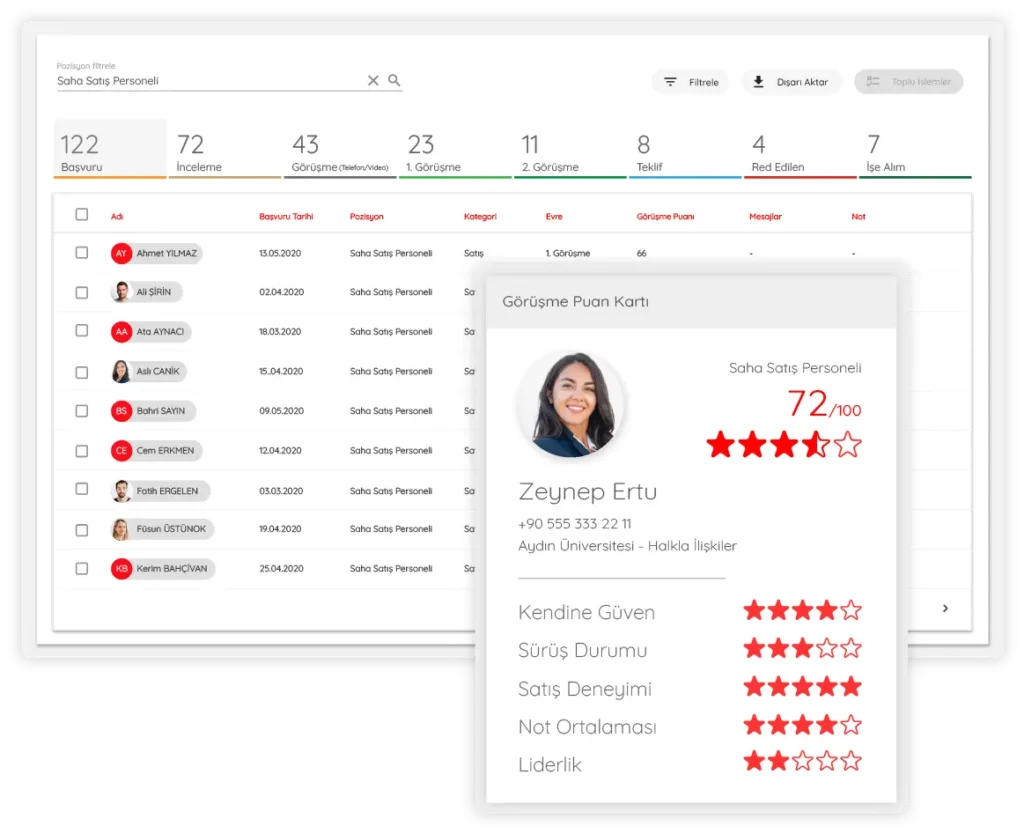Clear the position filter with the X icon

(373, 81)
